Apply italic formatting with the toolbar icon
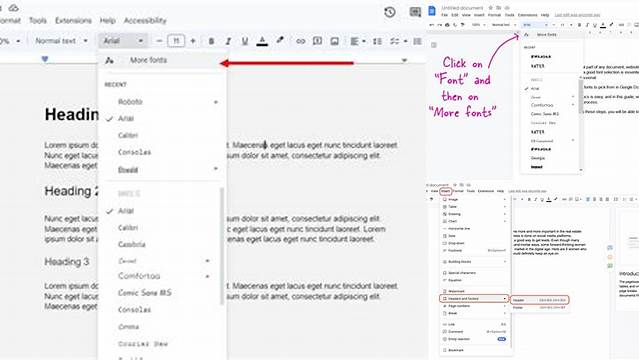 (x=228, y=41)
